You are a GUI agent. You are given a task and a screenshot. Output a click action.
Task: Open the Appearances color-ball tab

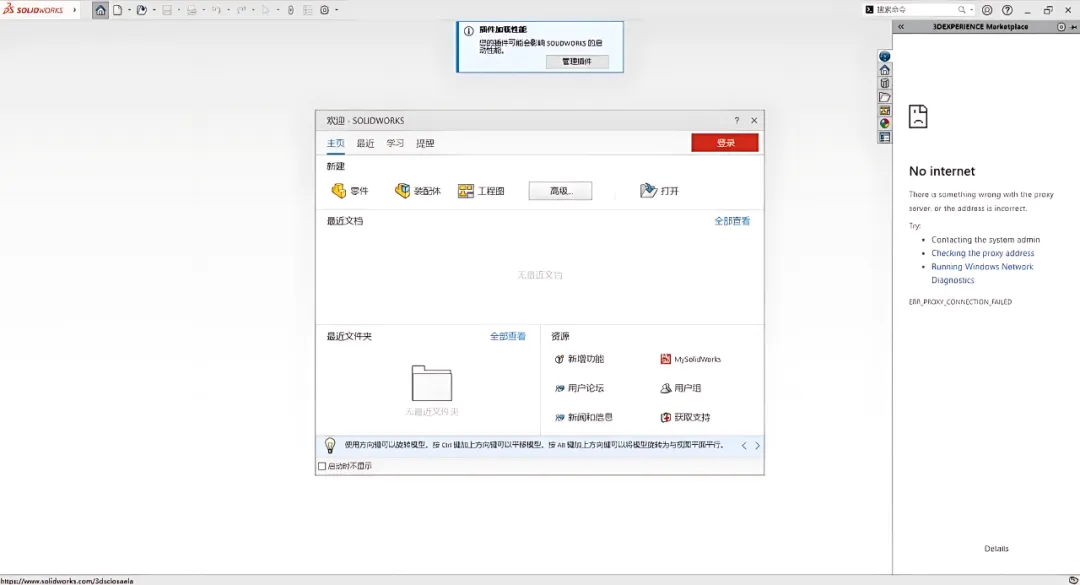tap(884, 123)
